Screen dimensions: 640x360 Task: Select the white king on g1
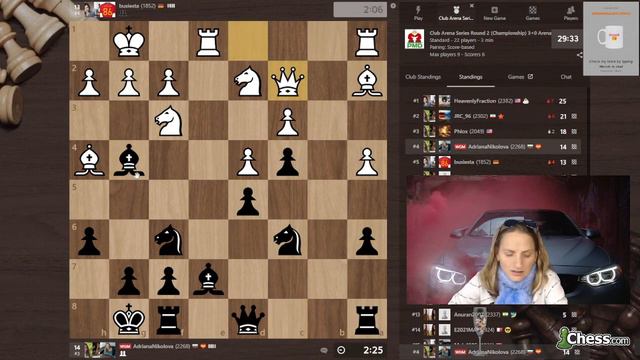[129, 41]
